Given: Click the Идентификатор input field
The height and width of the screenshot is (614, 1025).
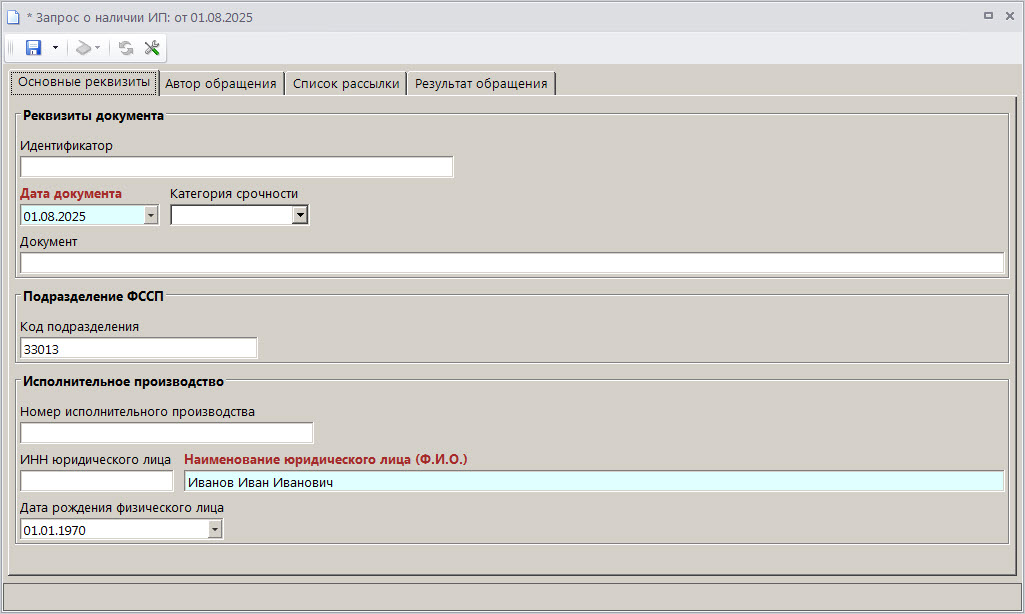Looking at the screenshot, I should point(236,167).
